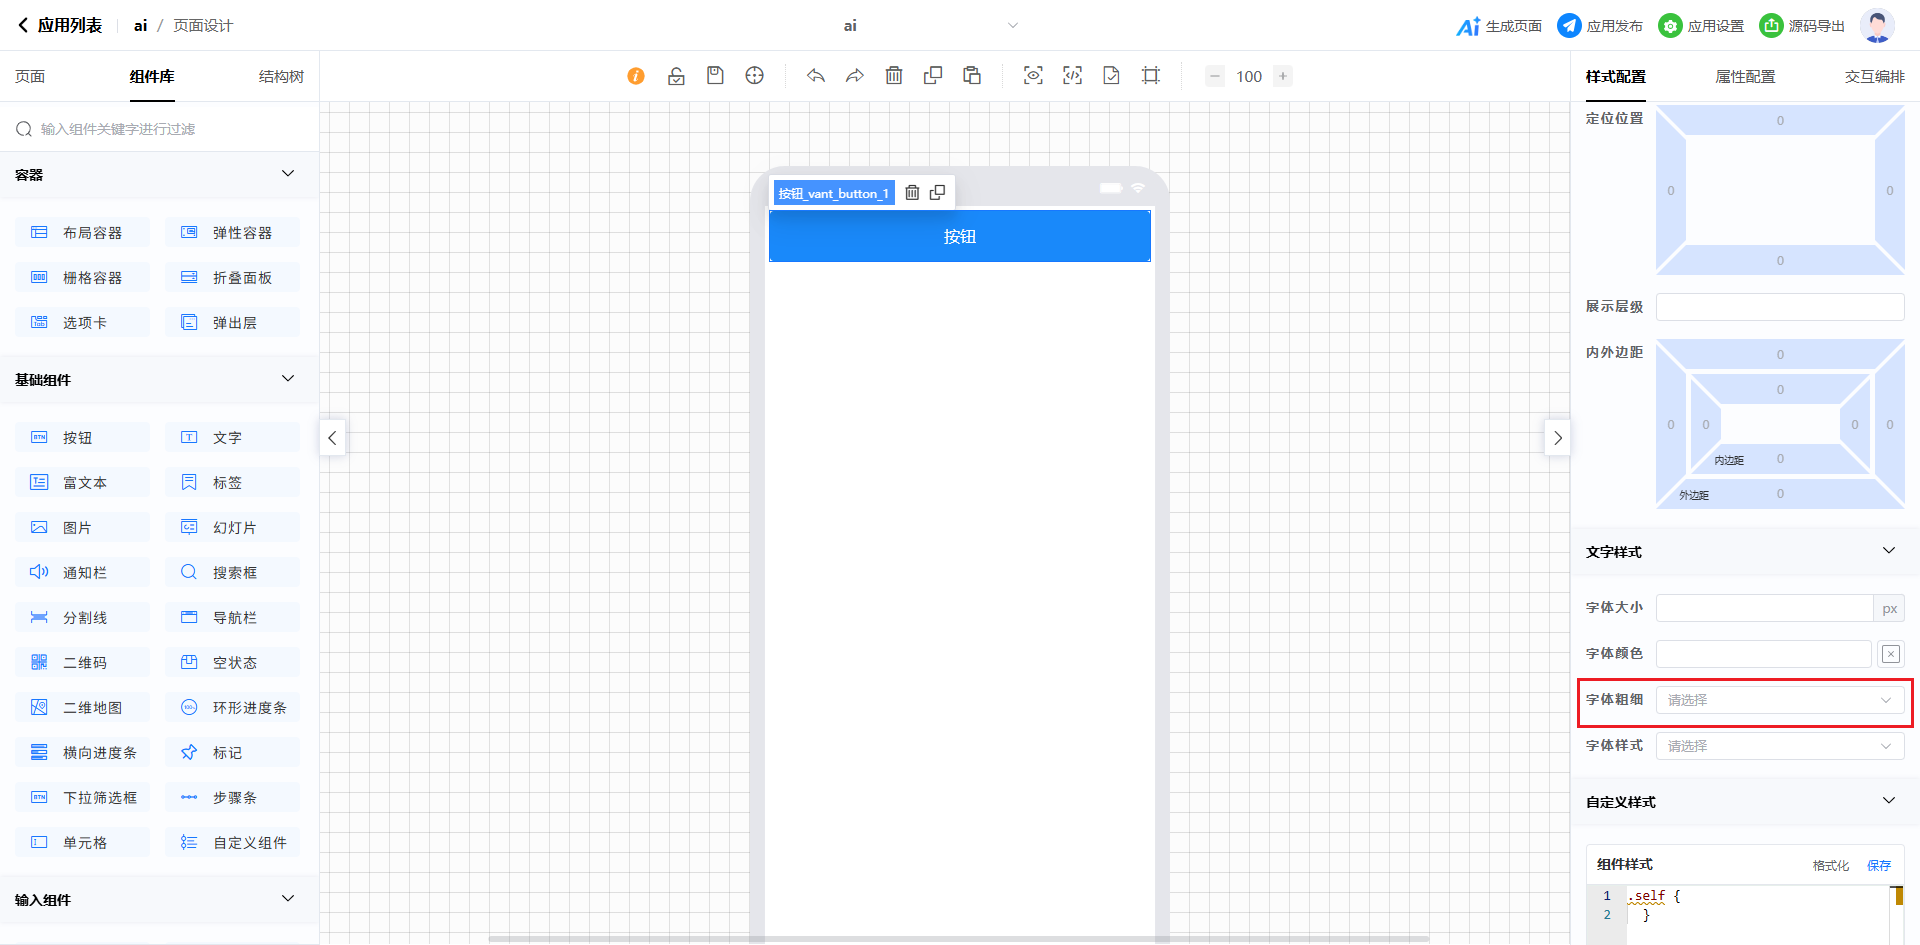Viewport: 1920px width, 945px height.
Task: Click the paste clipboard icon in toolbar
Action: [972, 76]
